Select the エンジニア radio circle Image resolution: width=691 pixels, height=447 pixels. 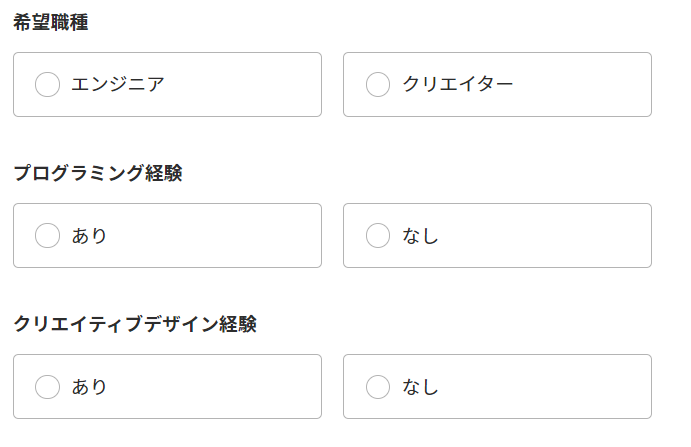tap(47, 85)
